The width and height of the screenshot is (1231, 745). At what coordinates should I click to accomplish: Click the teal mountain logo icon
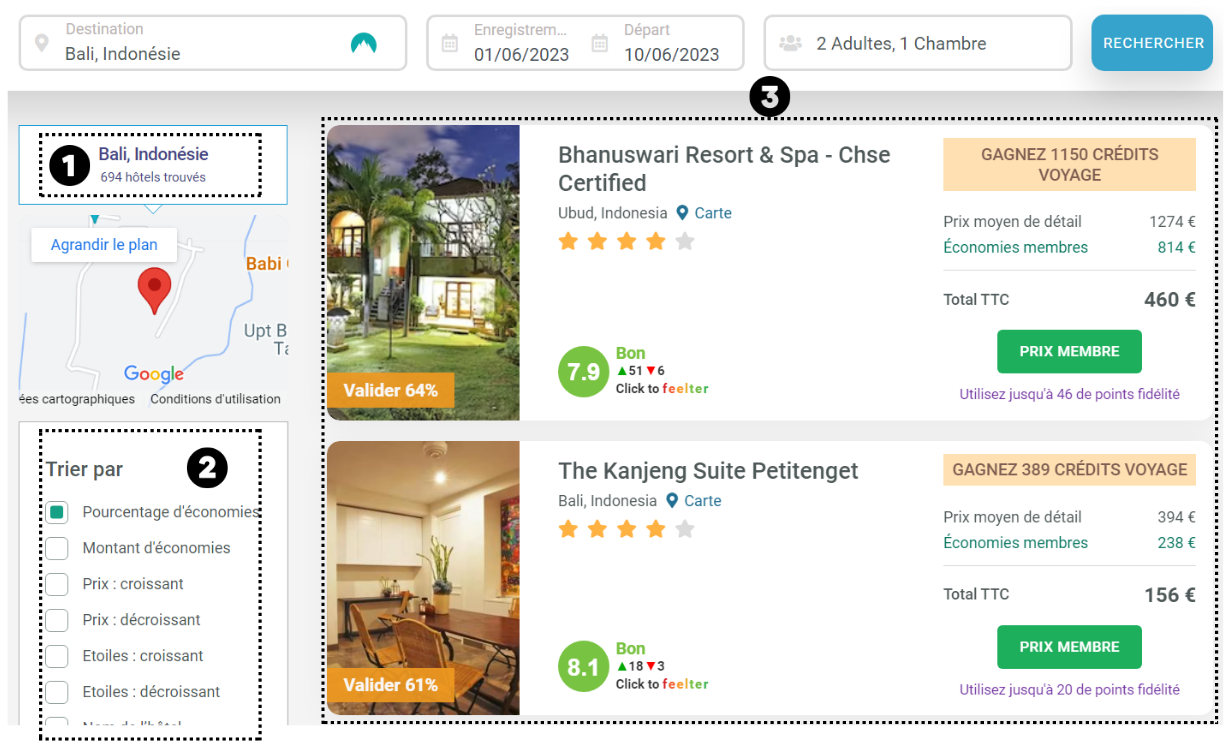click(364, 43)
